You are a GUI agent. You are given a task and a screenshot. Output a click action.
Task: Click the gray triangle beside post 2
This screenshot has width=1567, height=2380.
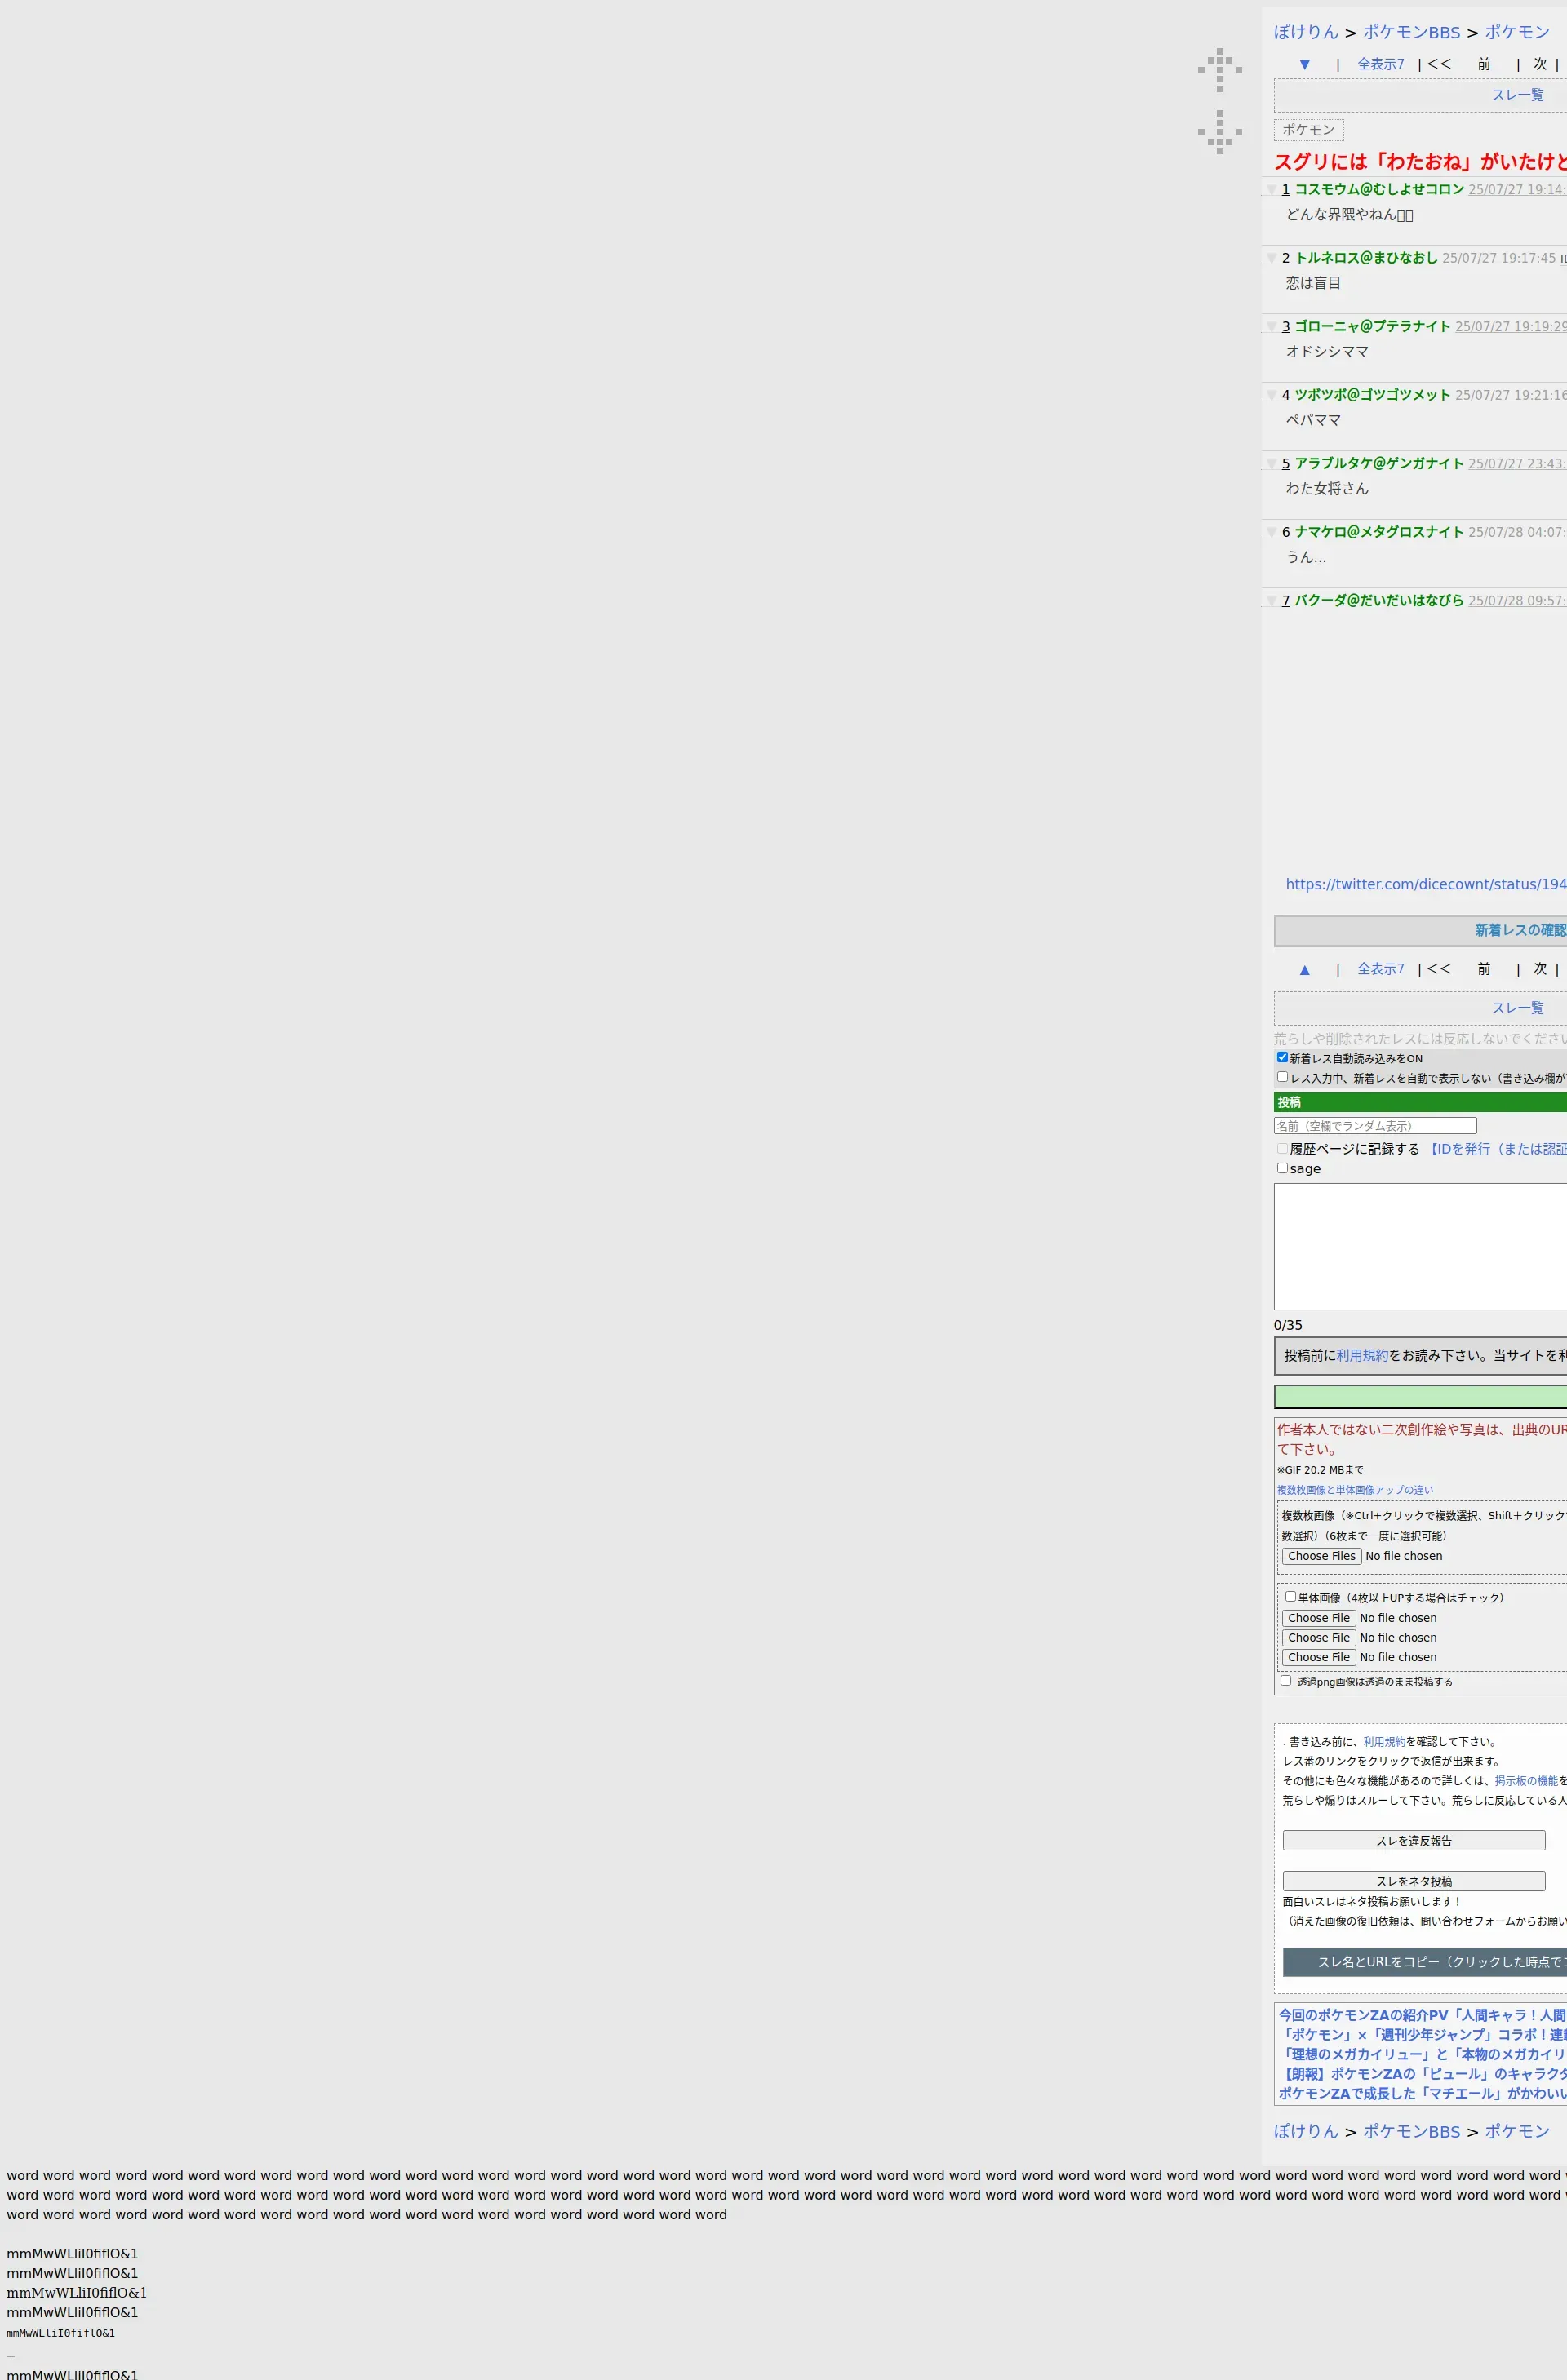click(1271, 259)
